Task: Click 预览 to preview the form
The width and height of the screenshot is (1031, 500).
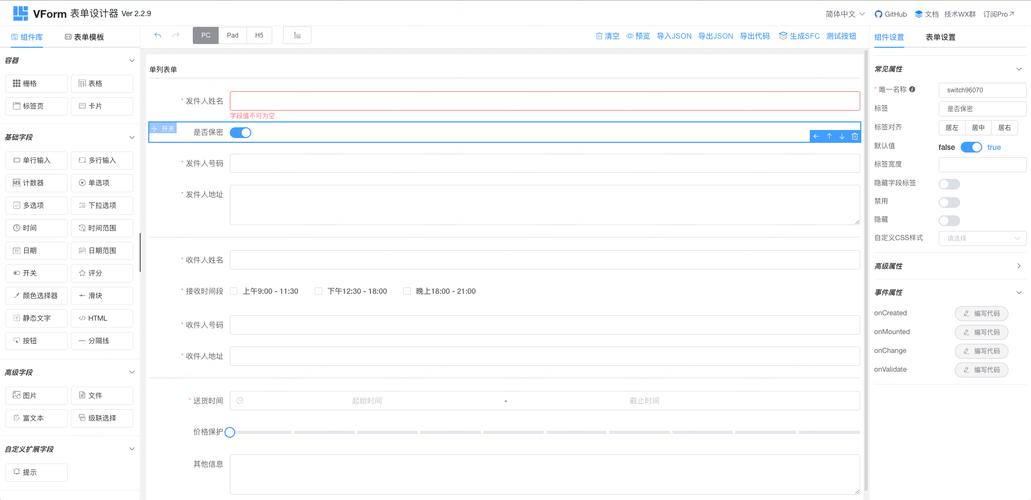Action: point(638,36)
